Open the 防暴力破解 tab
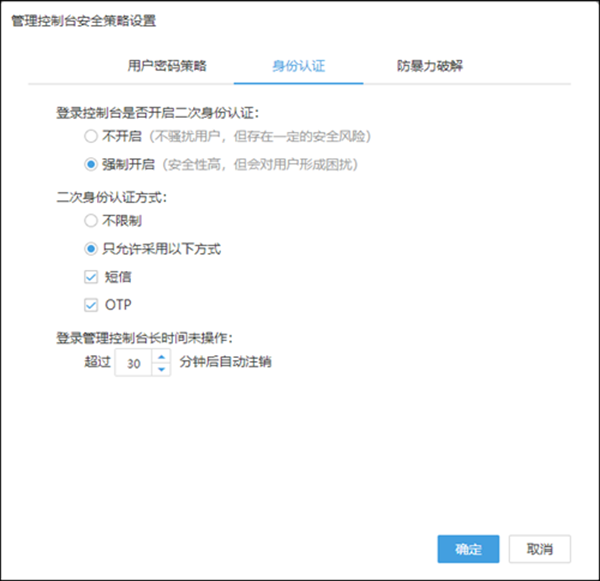Screen dimensions: 600x581 click(428, 66)
